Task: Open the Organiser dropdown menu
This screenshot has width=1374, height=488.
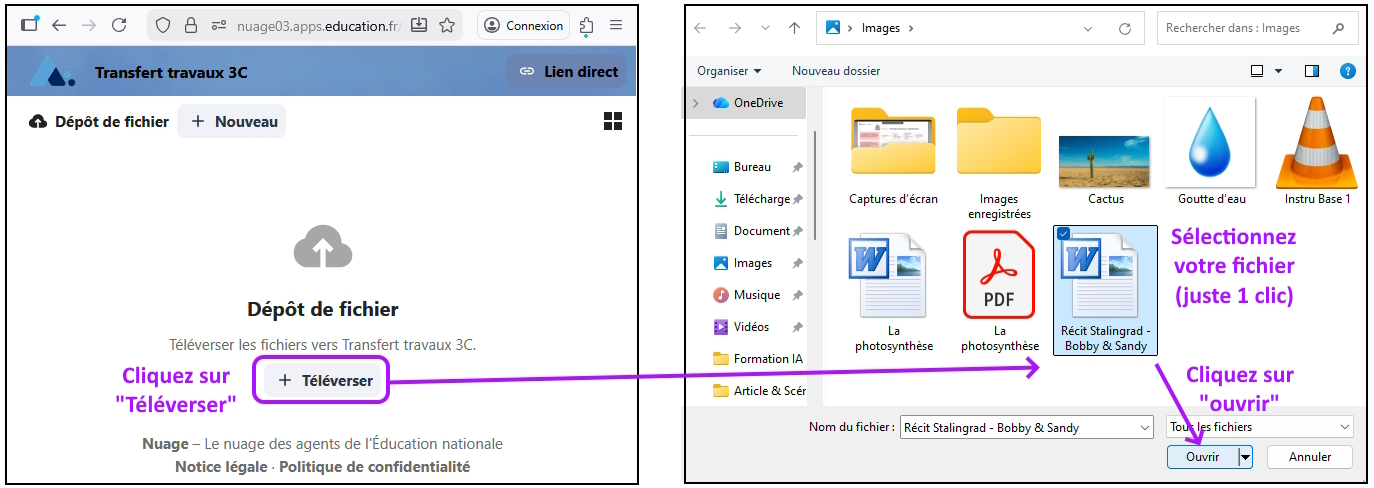Action: click(729, 71)
